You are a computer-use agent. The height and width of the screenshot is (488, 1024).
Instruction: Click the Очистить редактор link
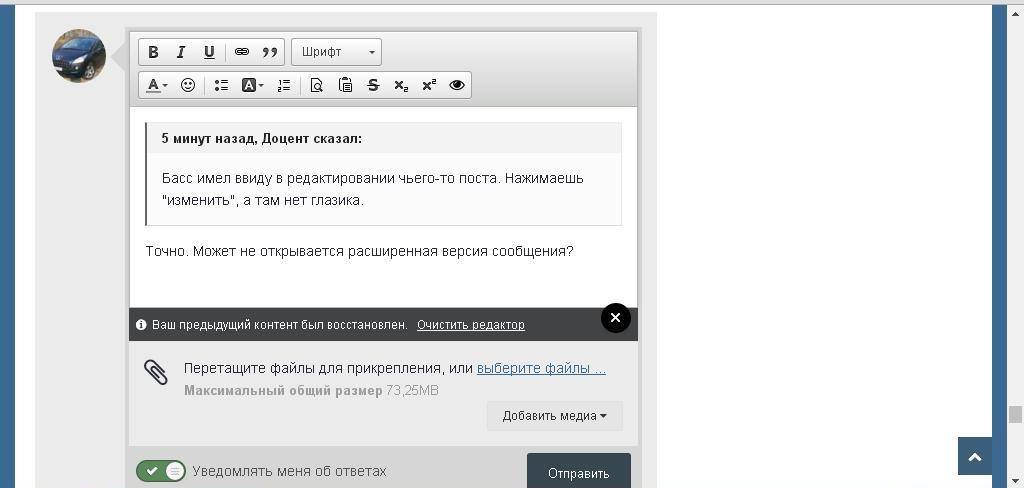[x=471, y=325]
